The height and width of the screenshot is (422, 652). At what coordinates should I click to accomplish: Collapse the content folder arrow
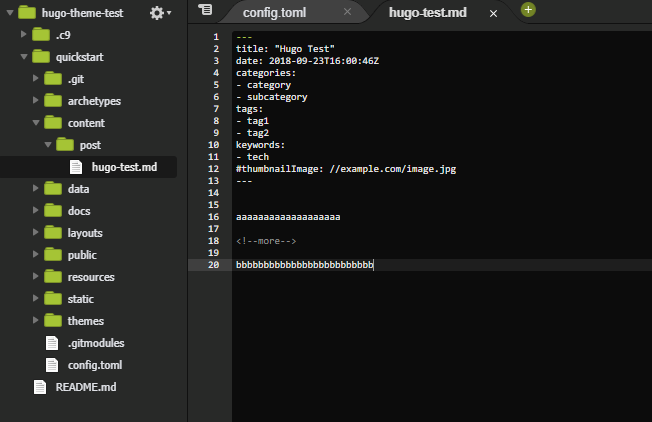click(36, 123)
